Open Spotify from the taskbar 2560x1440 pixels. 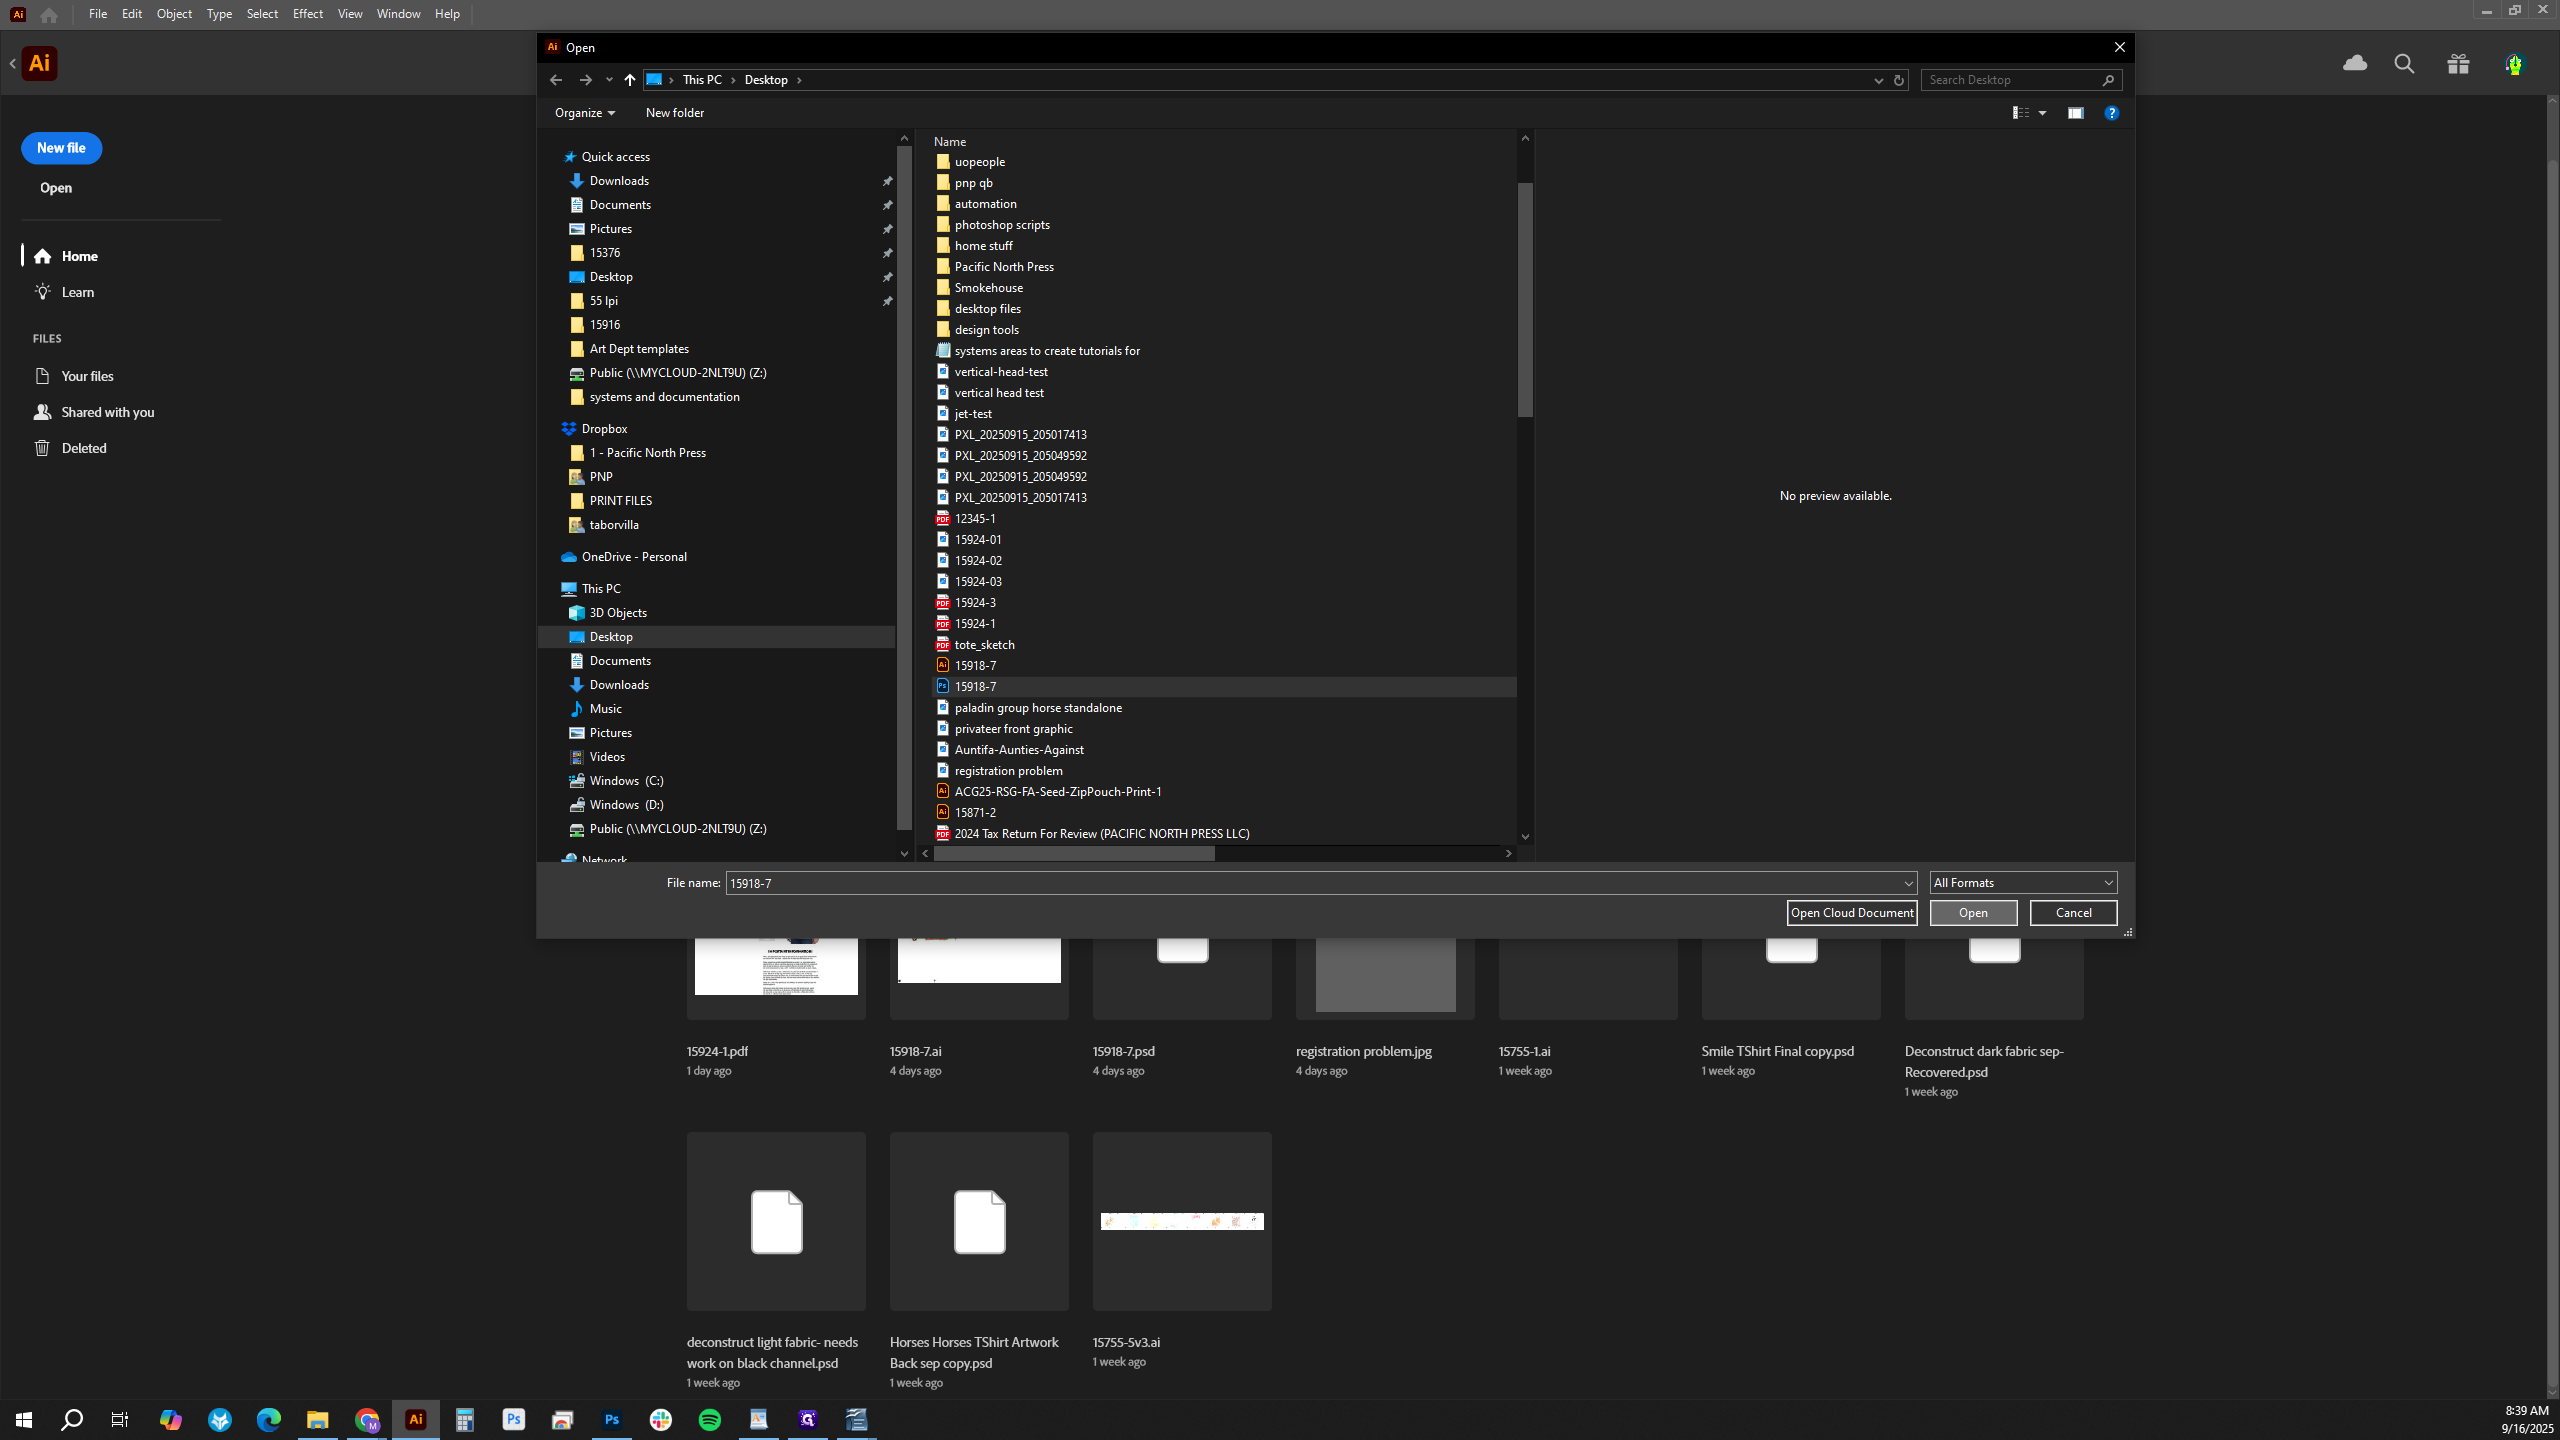[709, 1419]
